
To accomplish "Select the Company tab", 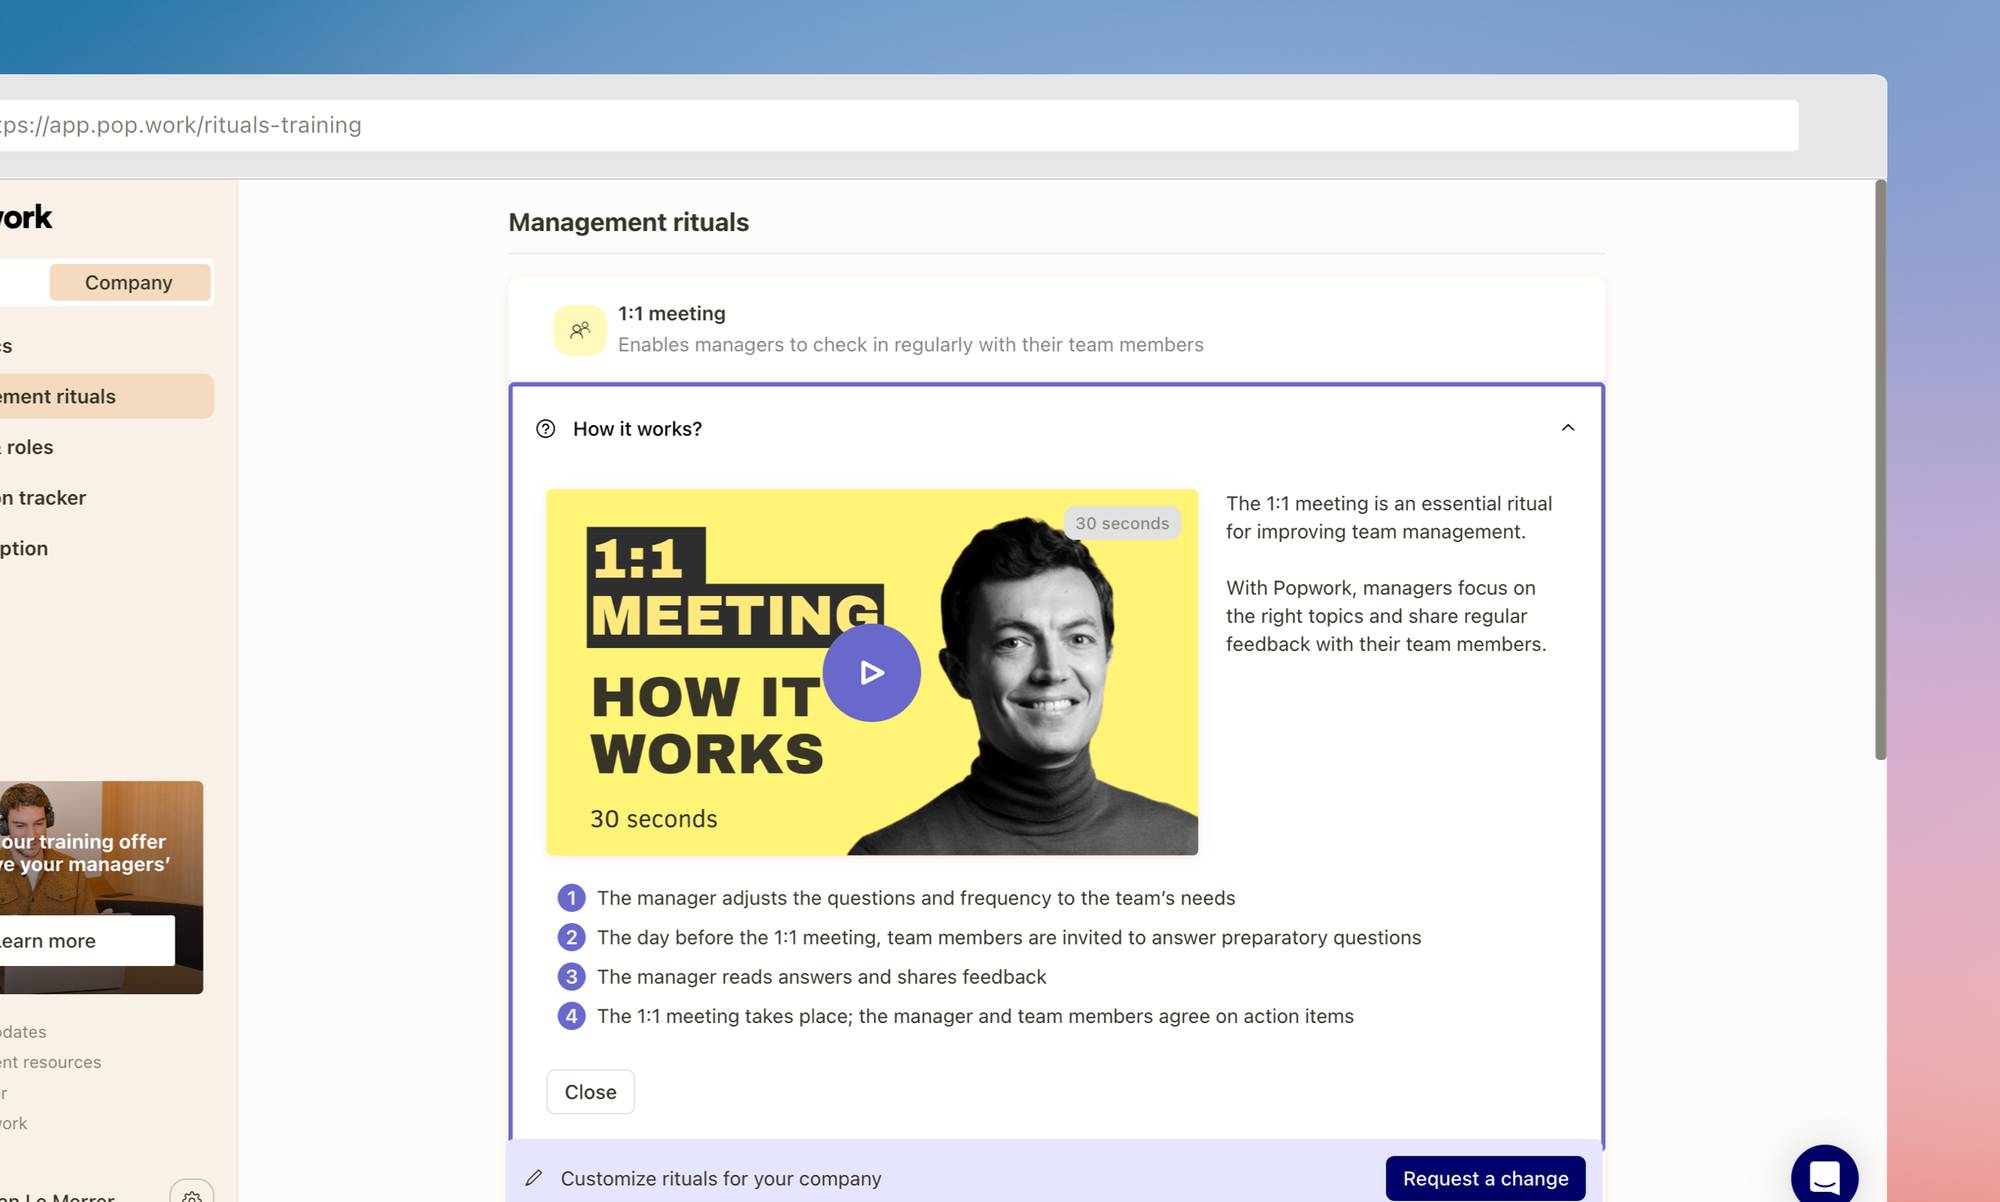I will (129, 283).
